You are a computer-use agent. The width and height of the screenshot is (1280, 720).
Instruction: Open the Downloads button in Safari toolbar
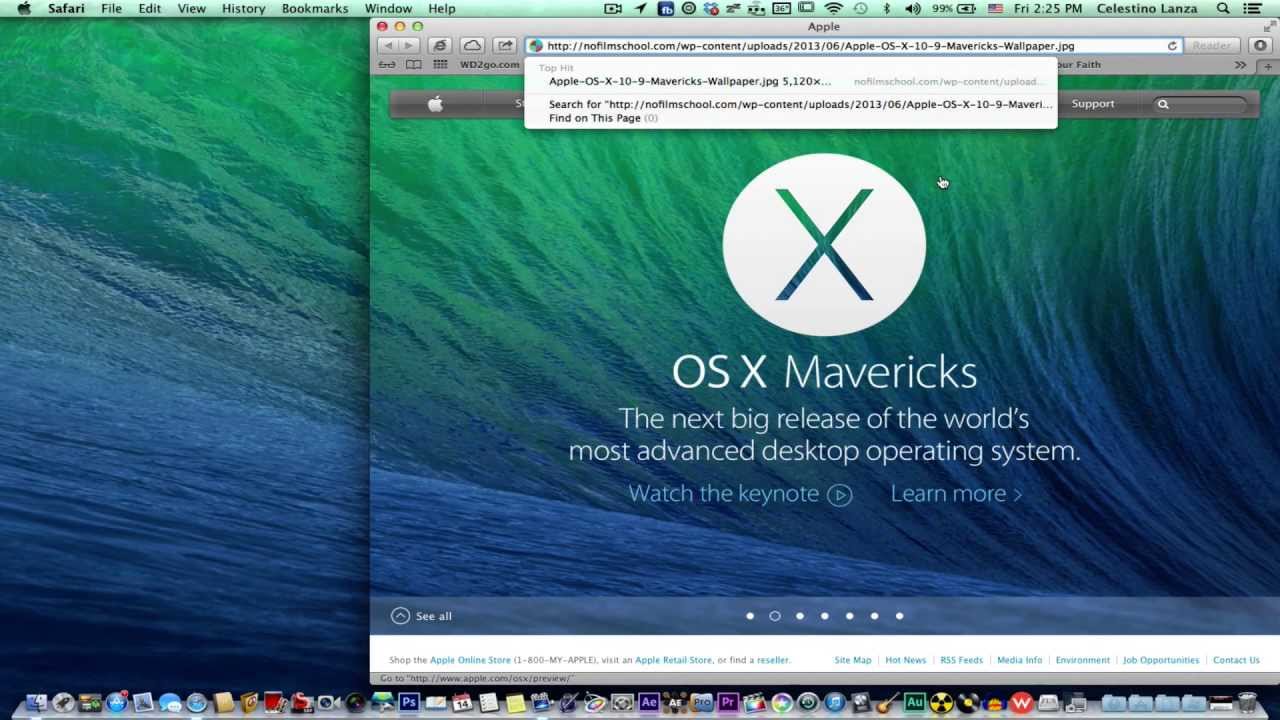coord(1260,46)
